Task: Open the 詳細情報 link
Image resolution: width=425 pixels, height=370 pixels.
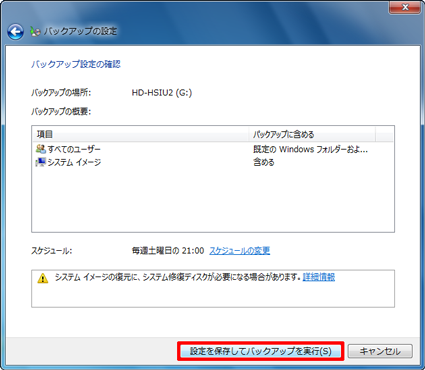Action: pos(319,277)
